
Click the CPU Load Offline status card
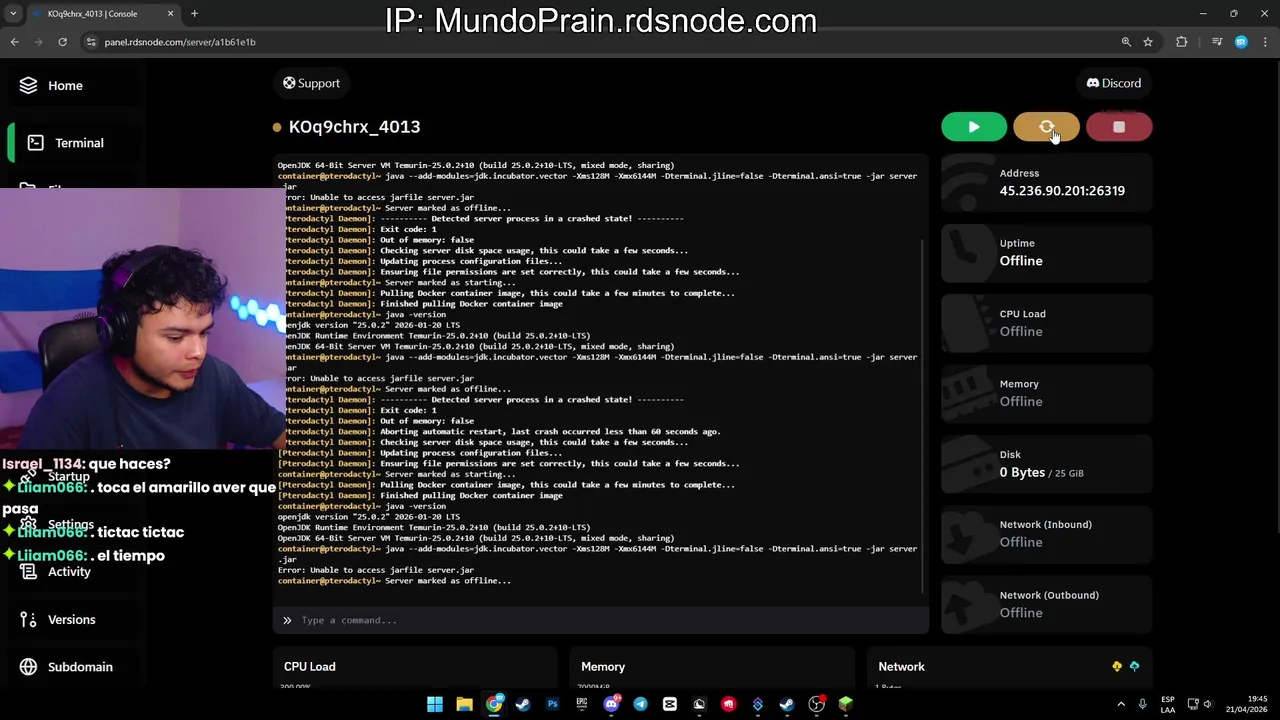1047,323
